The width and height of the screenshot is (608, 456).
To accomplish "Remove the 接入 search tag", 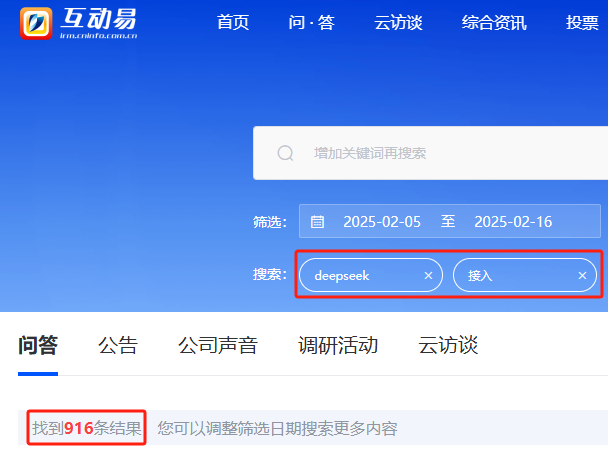I will [x=582, y=276].
